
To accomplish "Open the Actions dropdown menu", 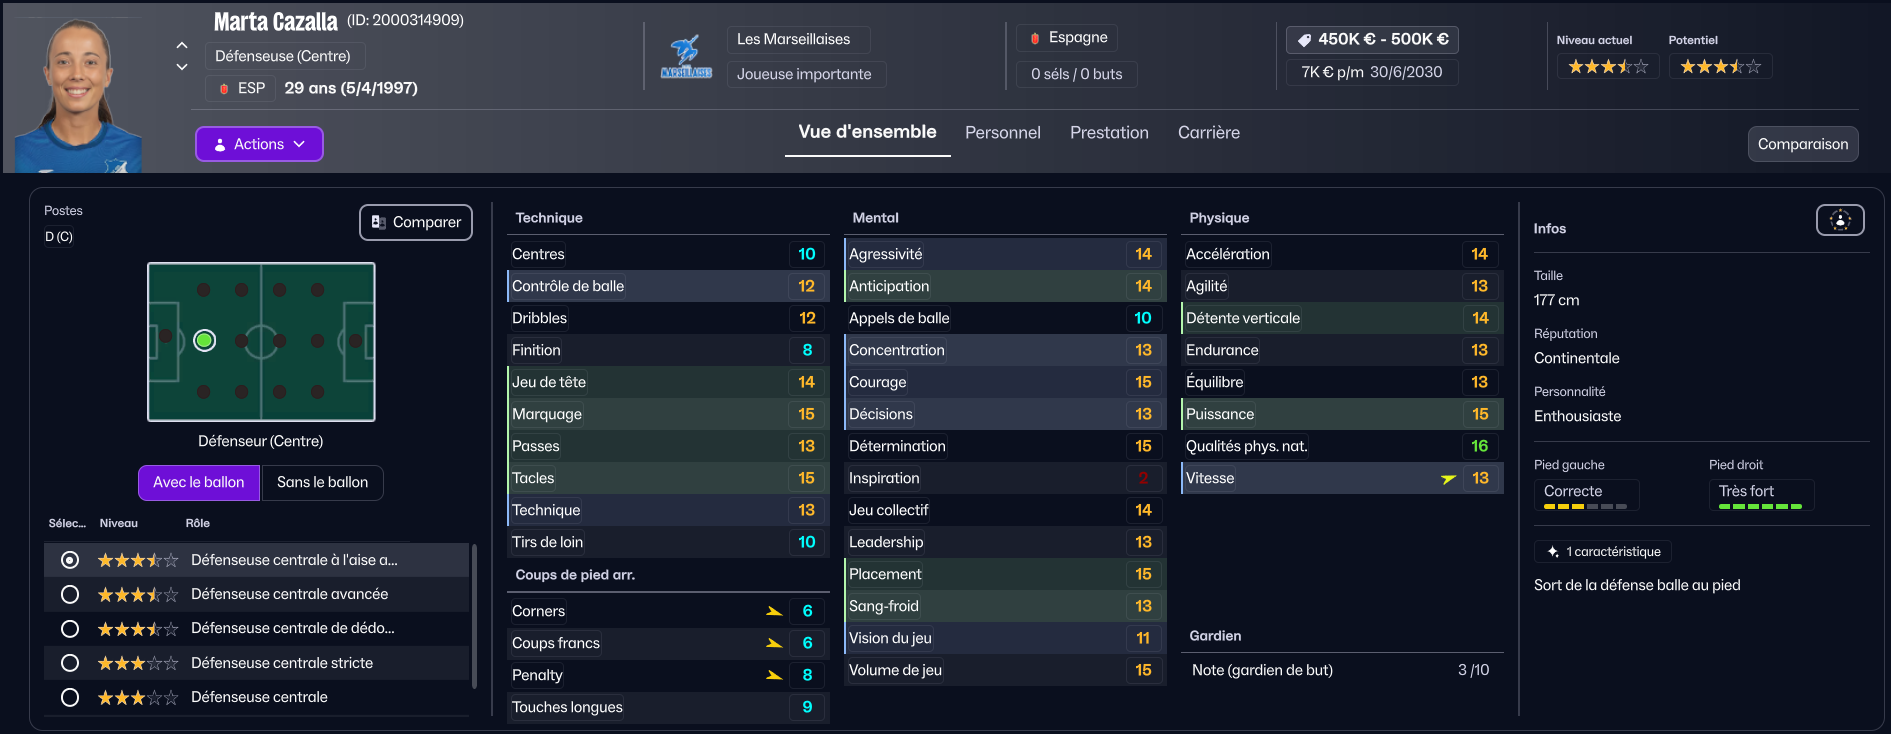I will [259, 144].
